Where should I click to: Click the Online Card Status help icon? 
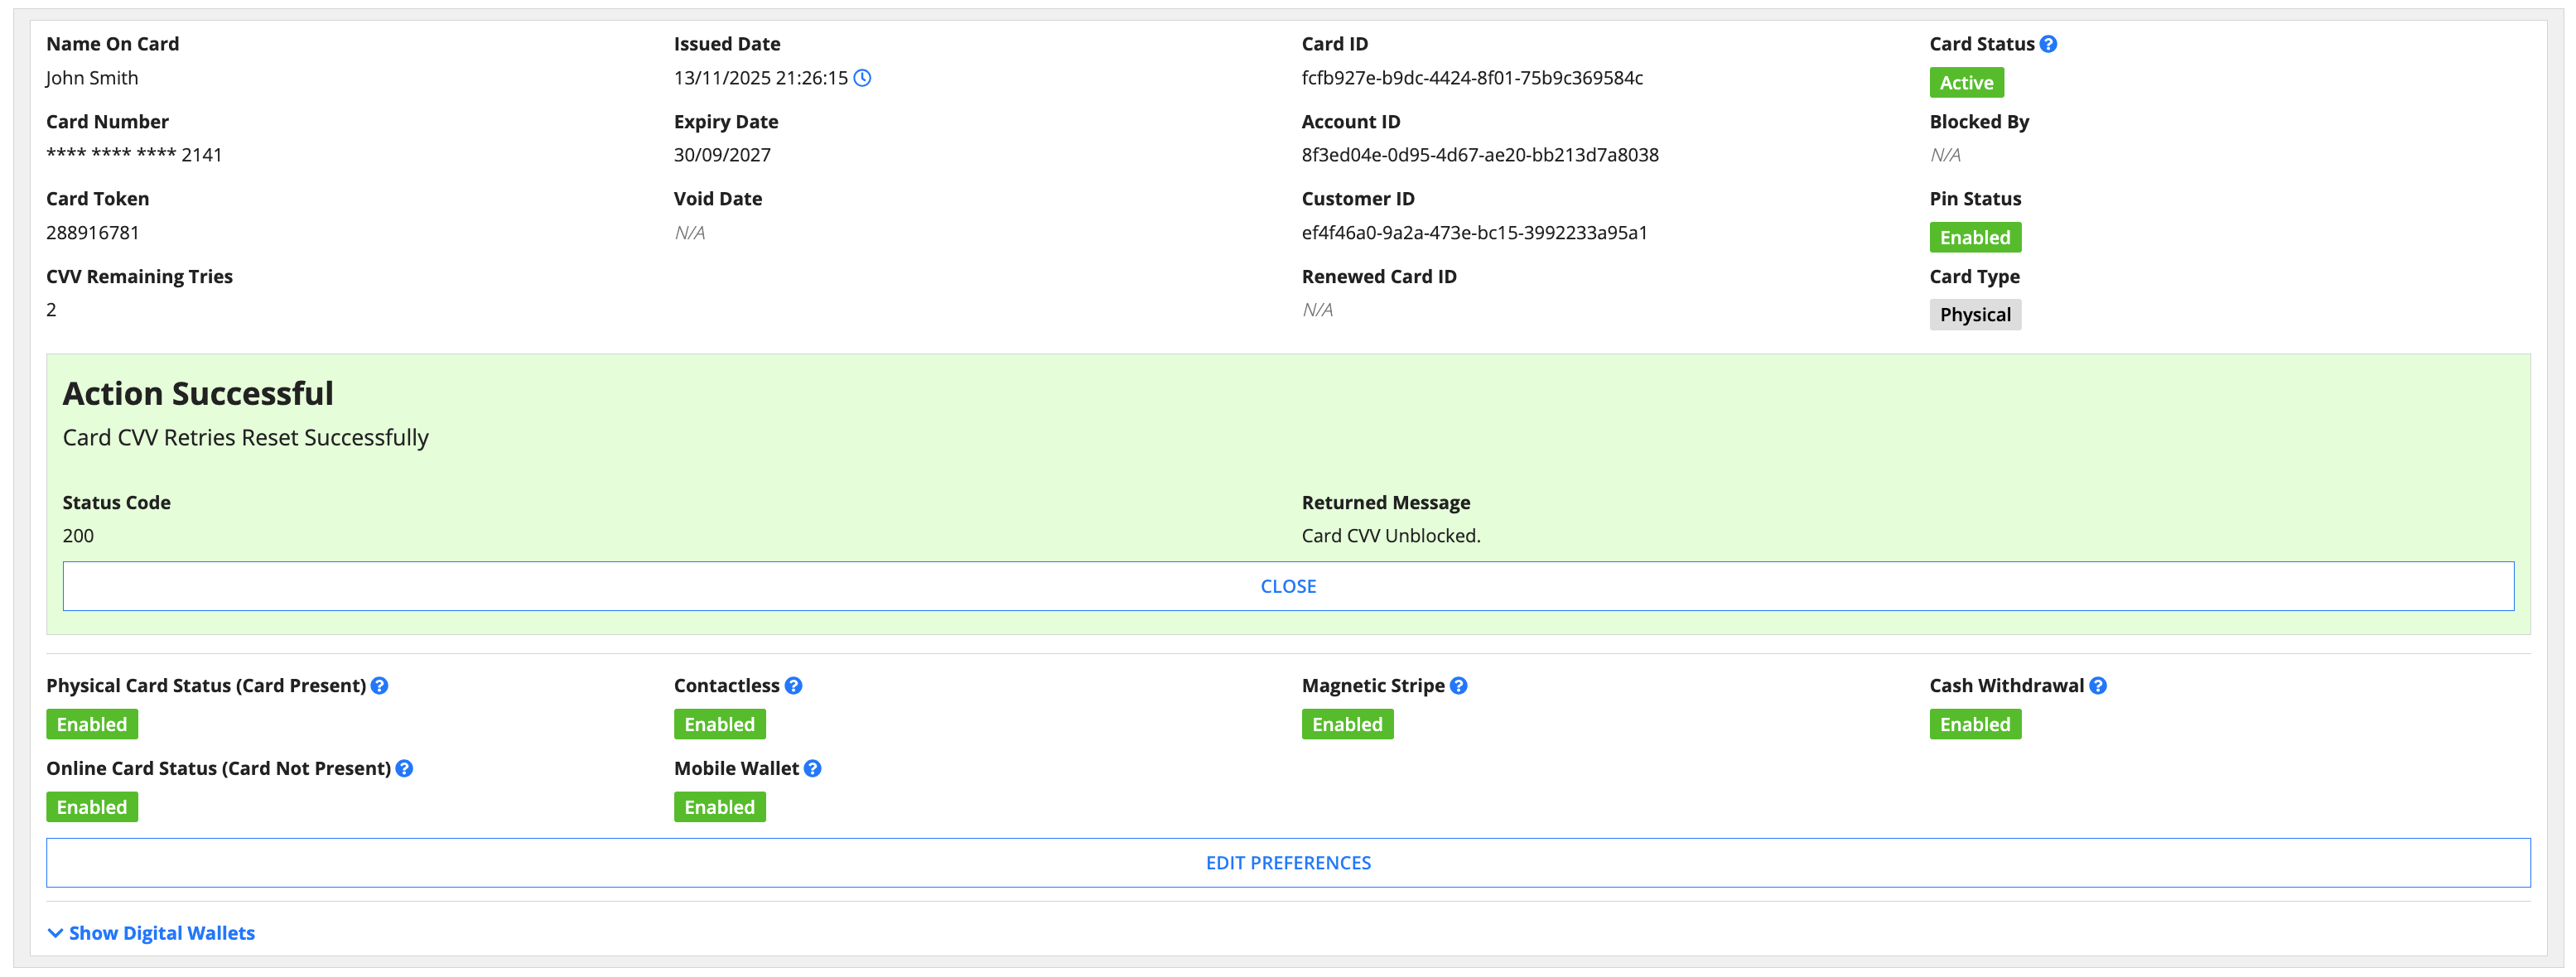(404, 769)
